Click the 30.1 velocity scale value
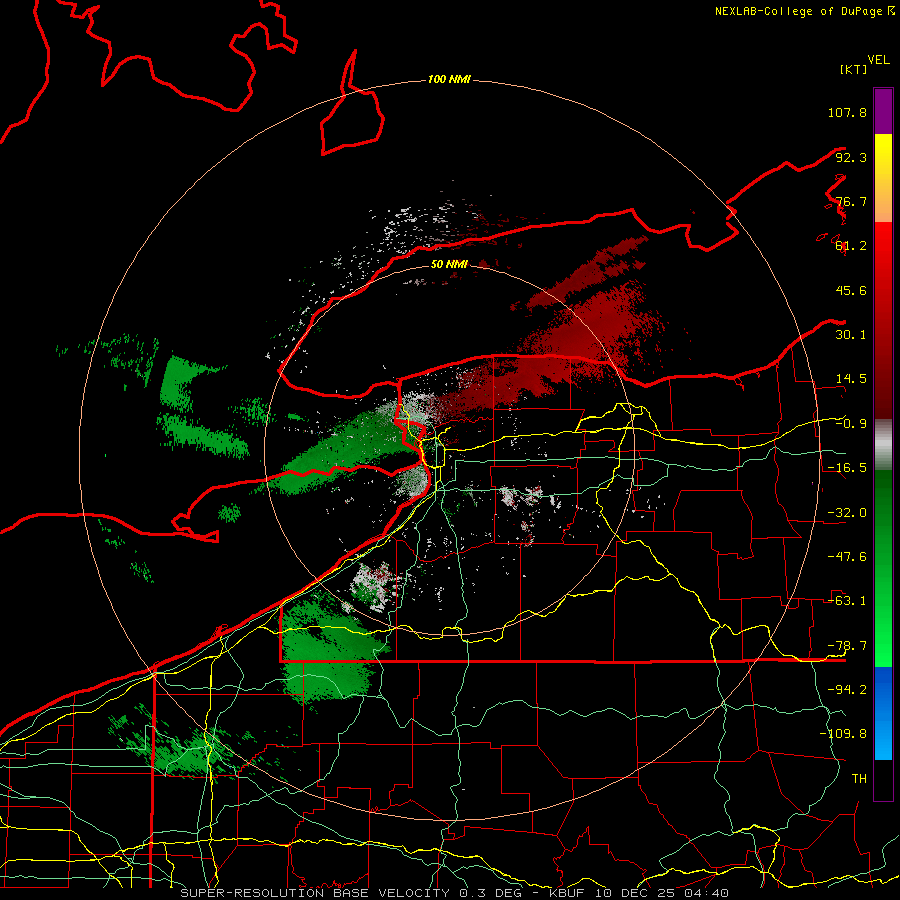 pos(851,335)
